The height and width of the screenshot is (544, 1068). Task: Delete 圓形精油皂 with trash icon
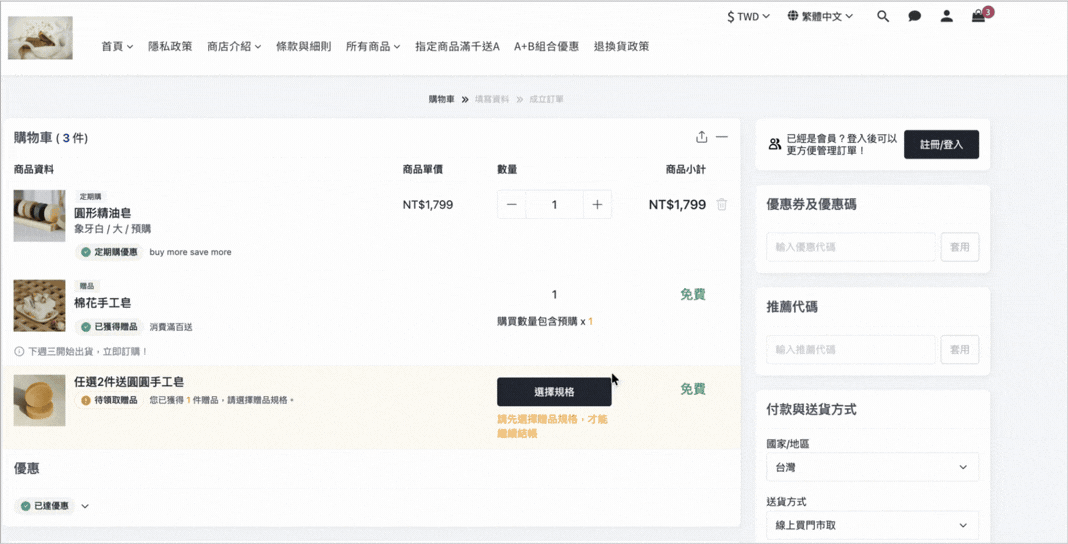tap(722, 204)
